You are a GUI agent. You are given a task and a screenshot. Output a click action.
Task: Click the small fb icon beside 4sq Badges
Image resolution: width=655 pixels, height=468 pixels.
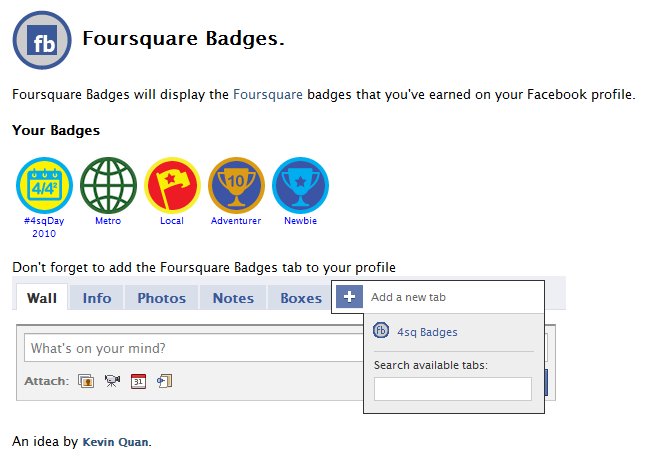pyautogui.click(x=381, y=331)
